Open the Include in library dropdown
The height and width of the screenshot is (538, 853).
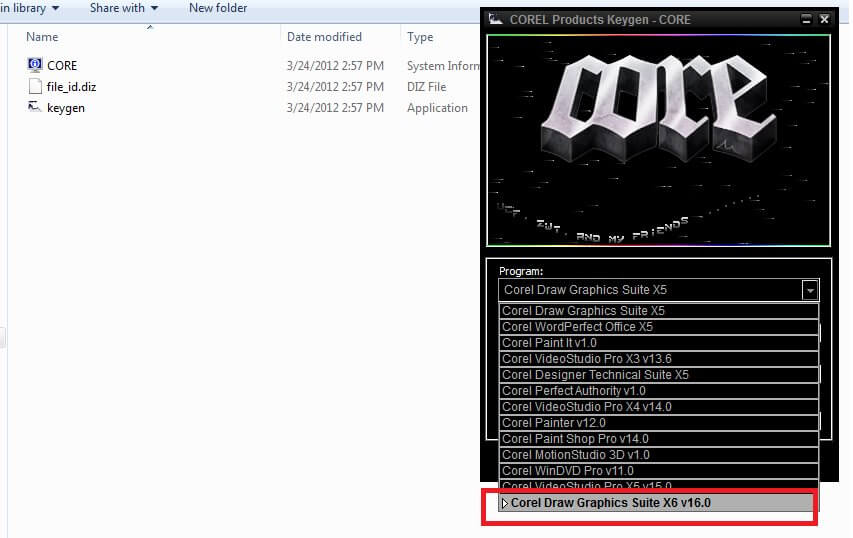point(30,8)
